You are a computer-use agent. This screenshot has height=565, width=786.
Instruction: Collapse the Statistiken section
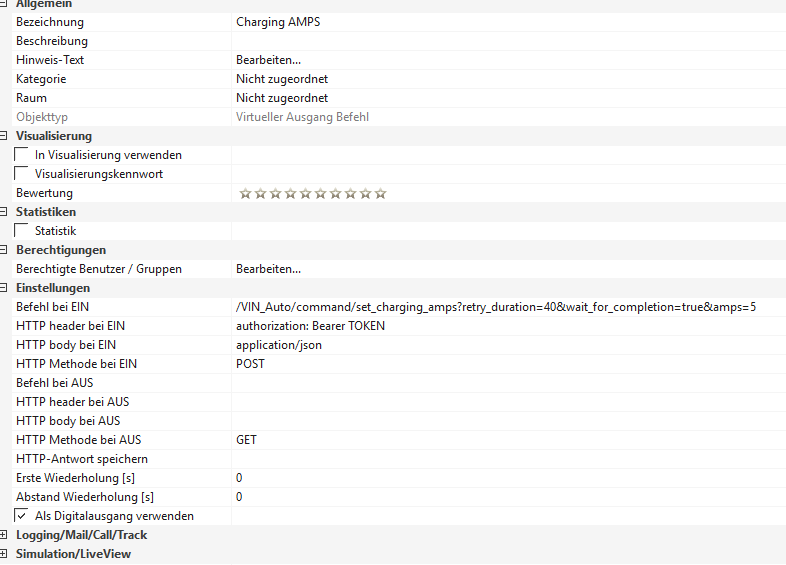(x=3, y=212)
